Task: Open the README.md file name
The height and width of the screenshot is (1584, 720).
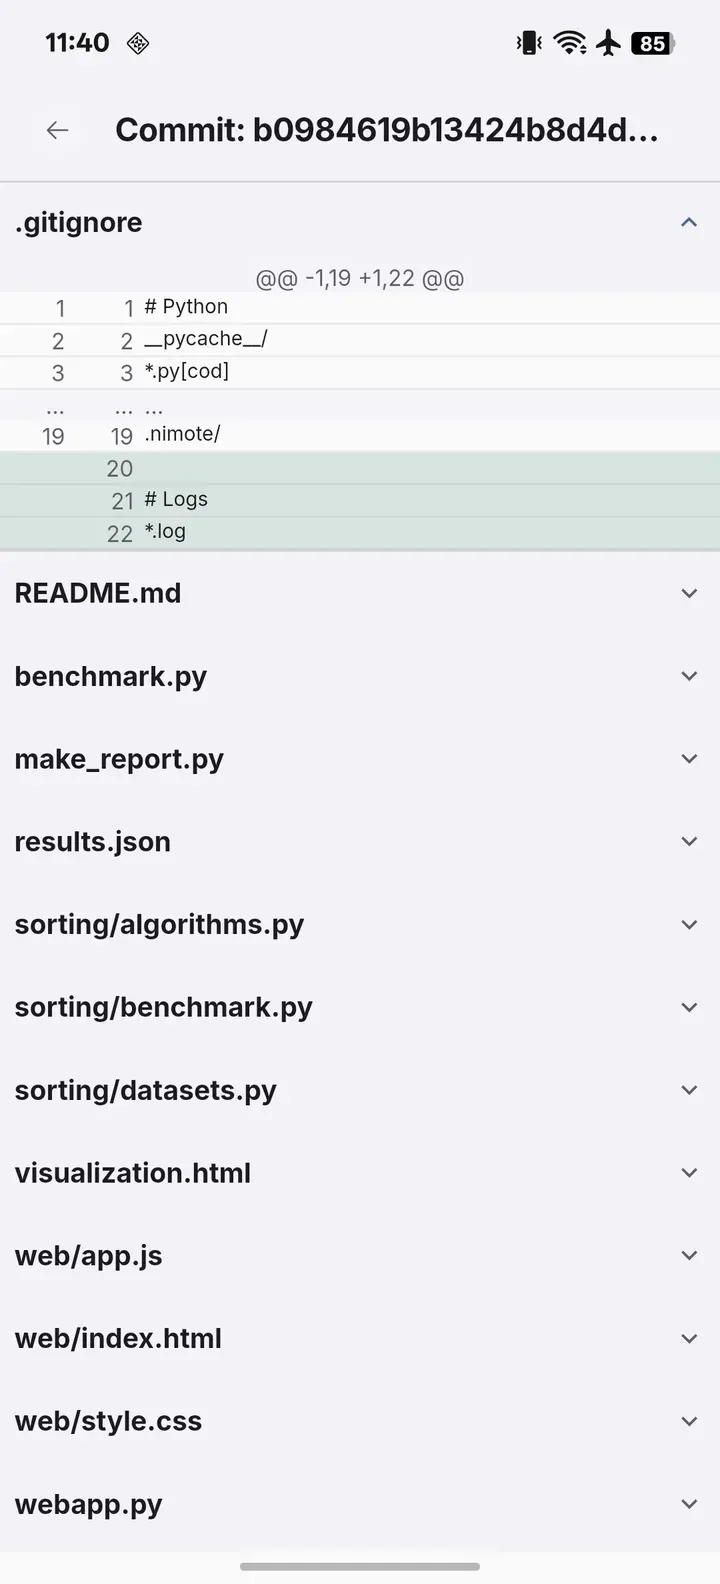Action: pos(98,593)
